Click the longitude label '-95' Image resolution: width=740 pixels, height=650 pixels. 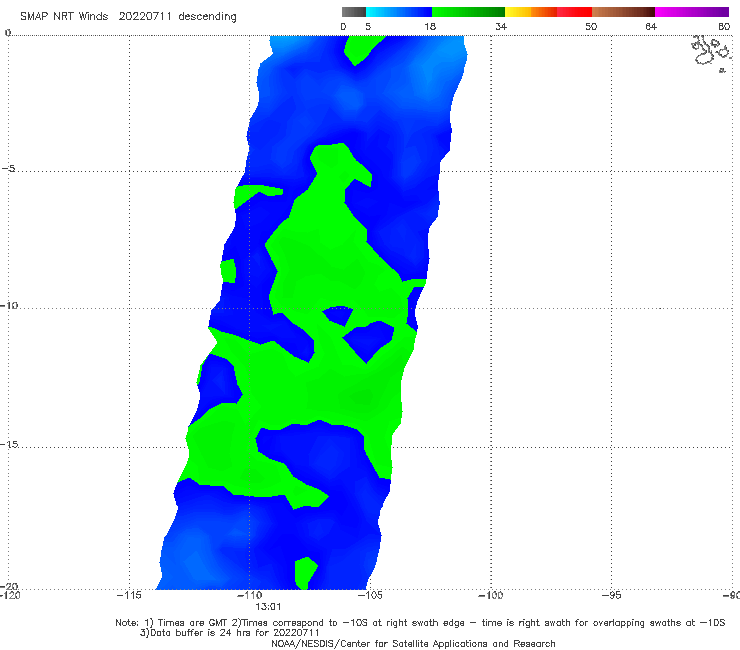(612, 595)
